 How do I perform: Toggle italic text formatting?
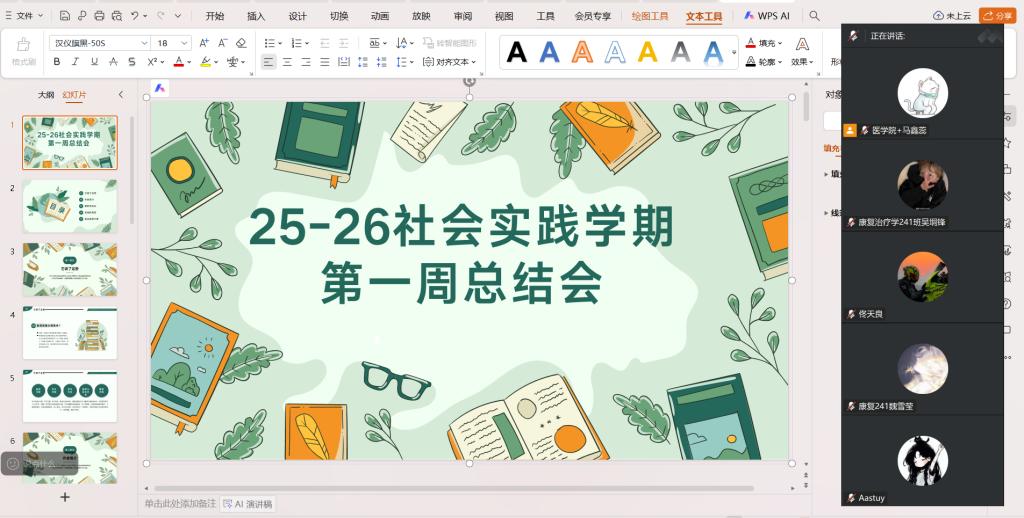[x=76, y=62]
